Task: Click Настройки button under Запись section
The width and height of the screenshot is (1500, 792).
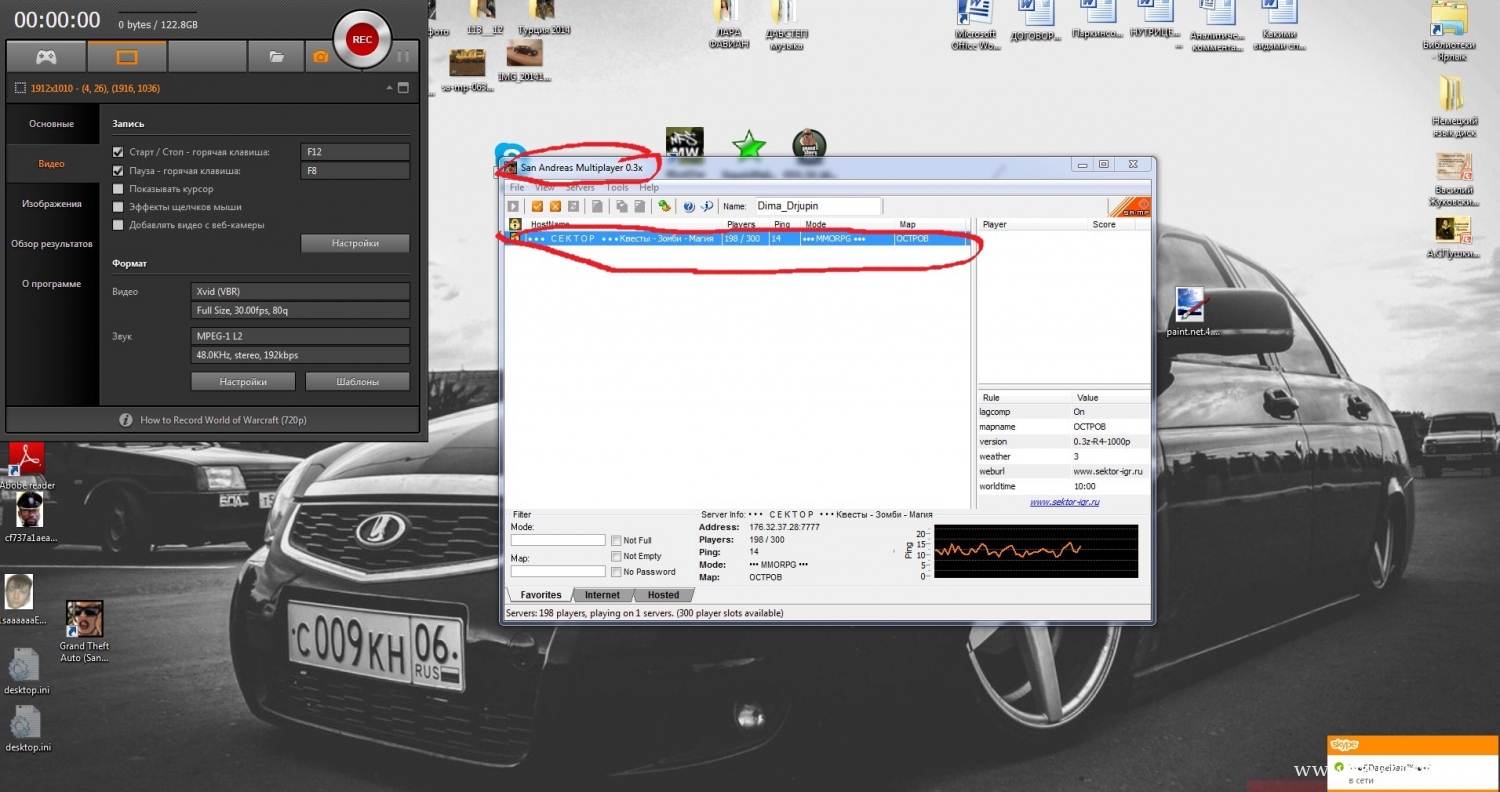Action: pyautogui.click(x=355, y=243)
